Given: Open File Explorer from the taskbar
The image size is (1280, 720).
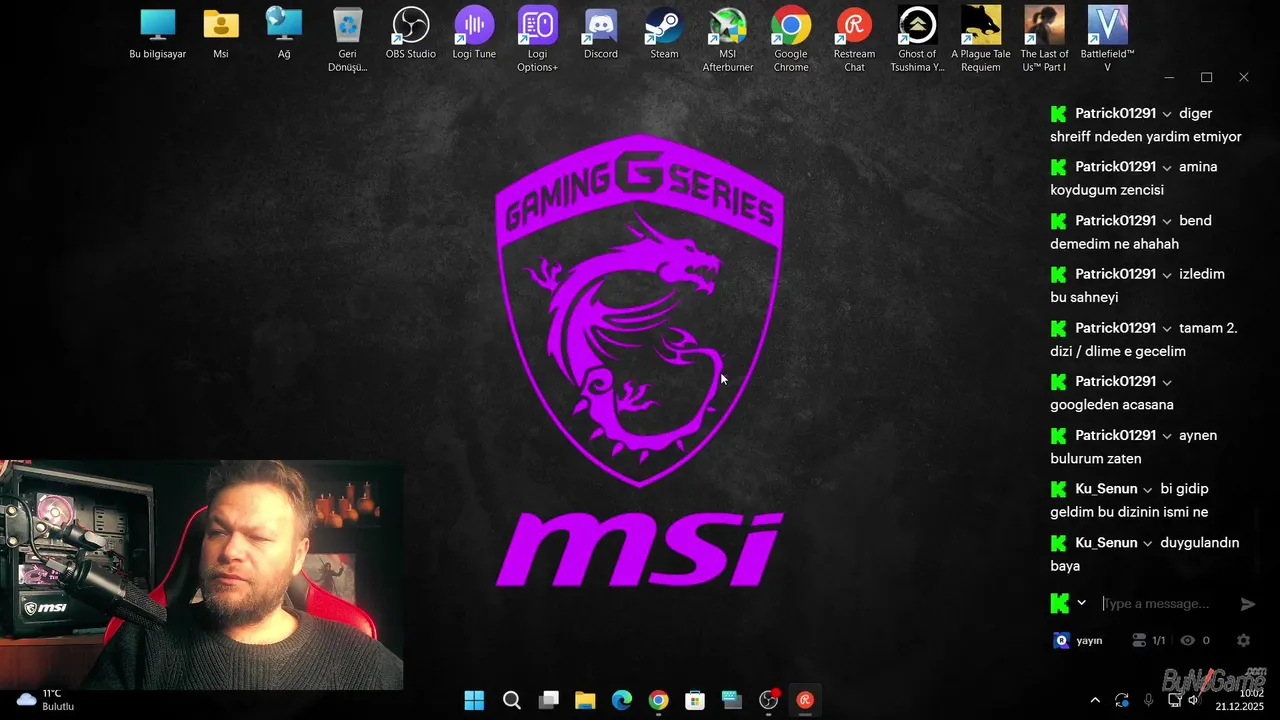Looking at the screenshot, I should [x=585, y=700].
